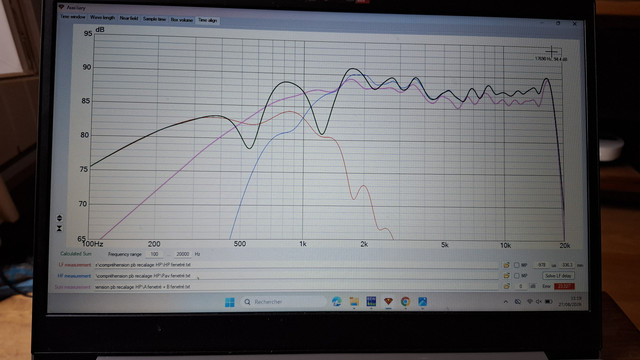Click the 1k frequency axis label
The image size is (640, 360).
[302, 244]
